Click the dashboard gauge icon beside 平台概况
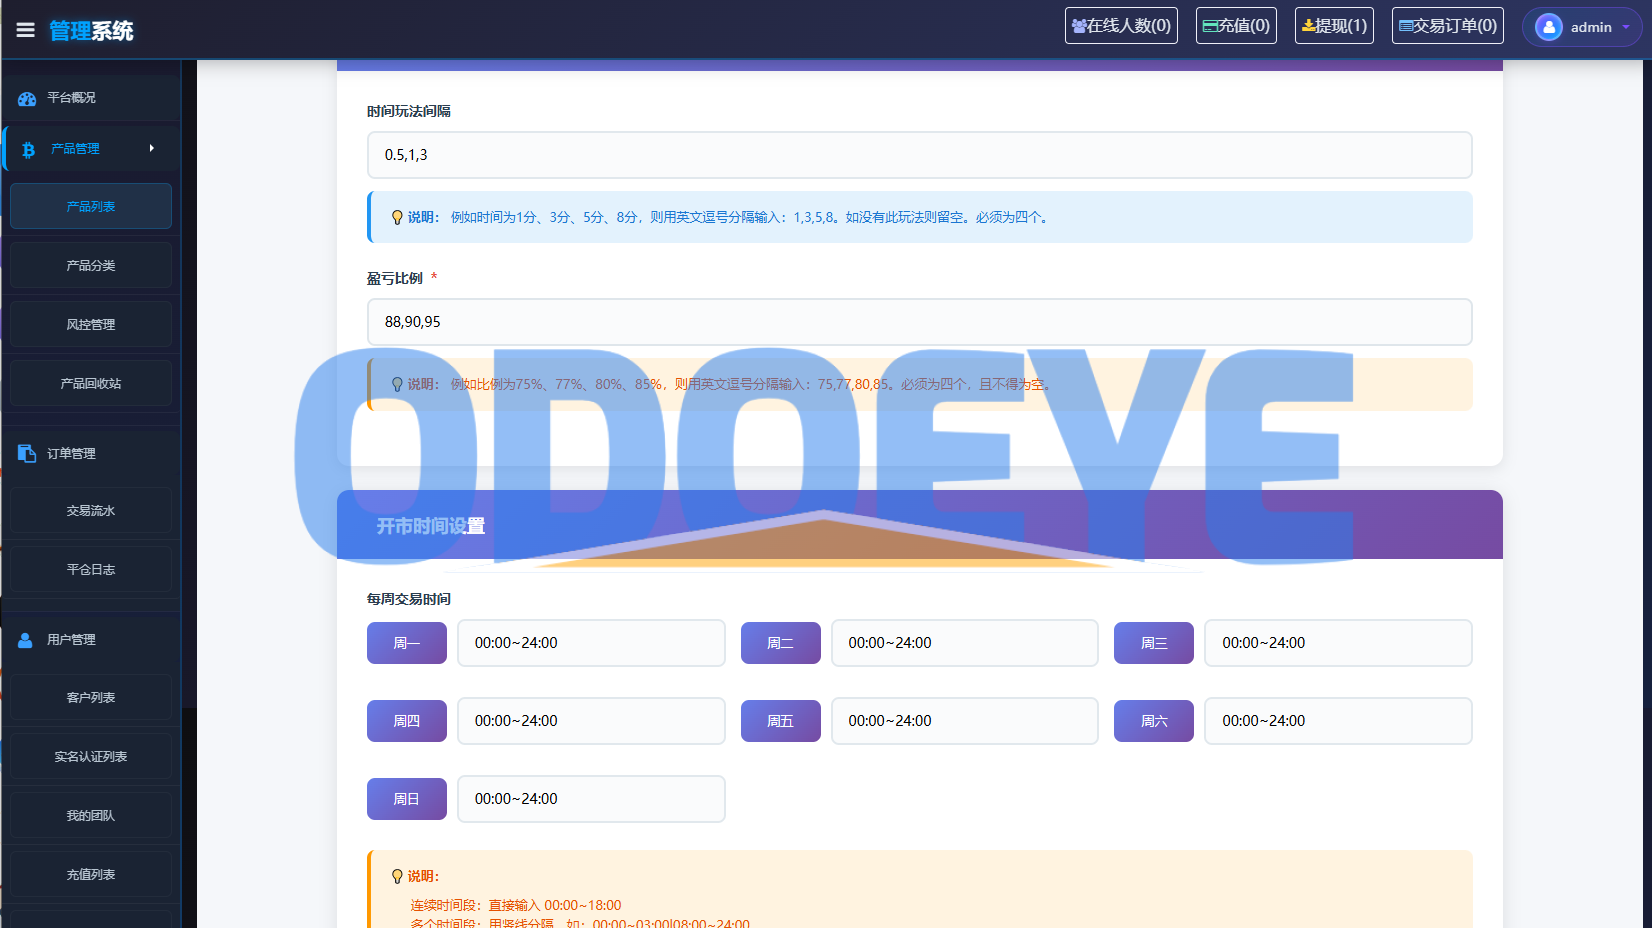 pos(27,98)
